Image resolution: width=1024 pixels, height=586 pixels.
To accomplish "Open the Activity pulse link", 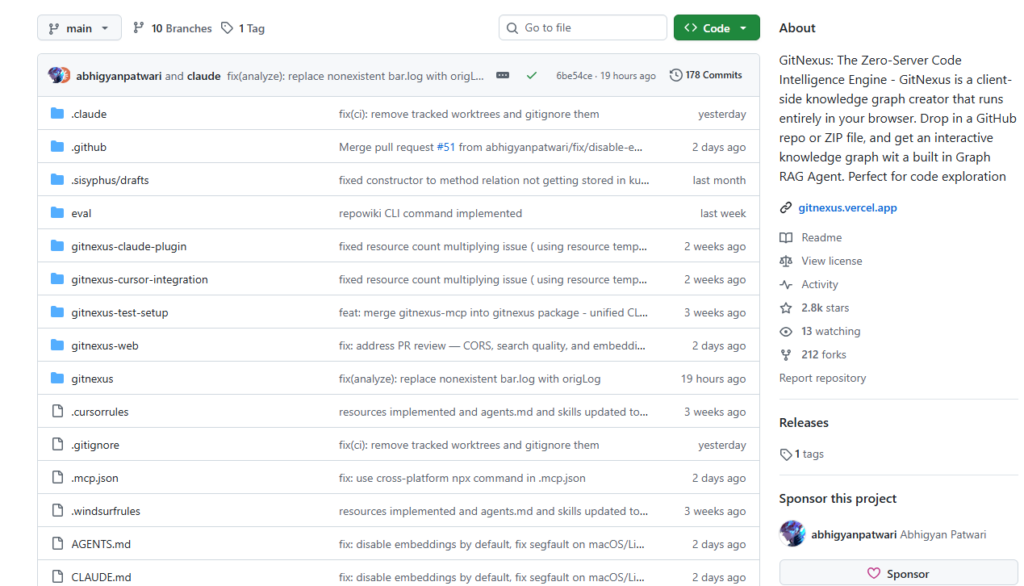I will tap(819, 285).
